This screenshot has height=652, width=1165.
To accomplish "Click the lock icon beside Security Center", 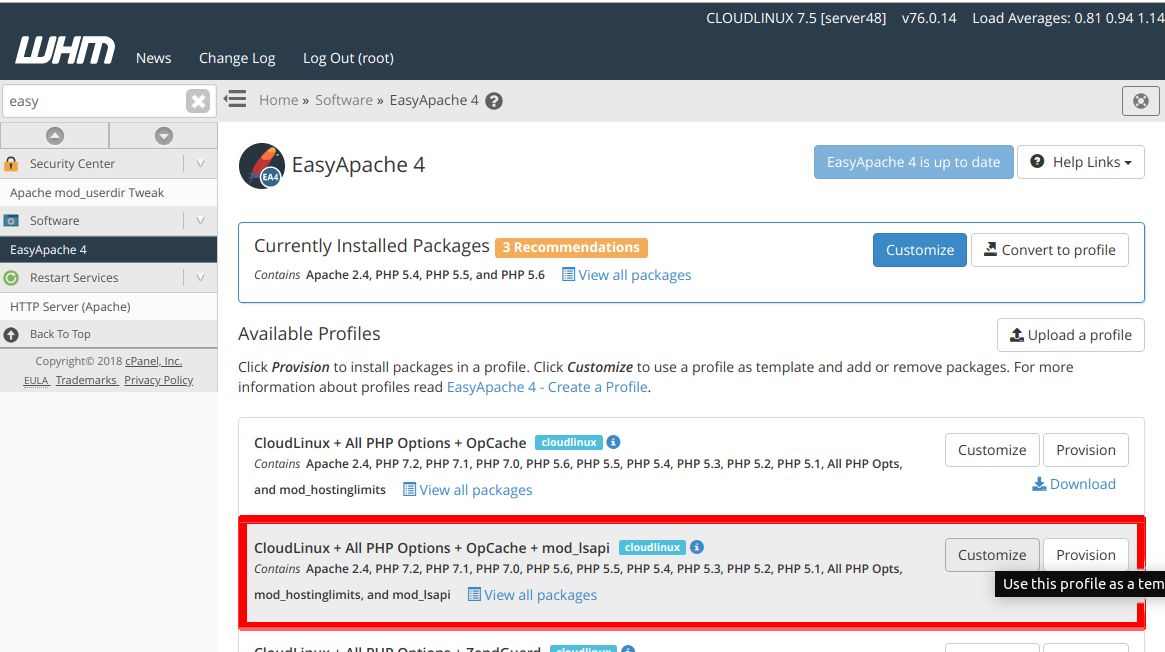I will [12, 163].
